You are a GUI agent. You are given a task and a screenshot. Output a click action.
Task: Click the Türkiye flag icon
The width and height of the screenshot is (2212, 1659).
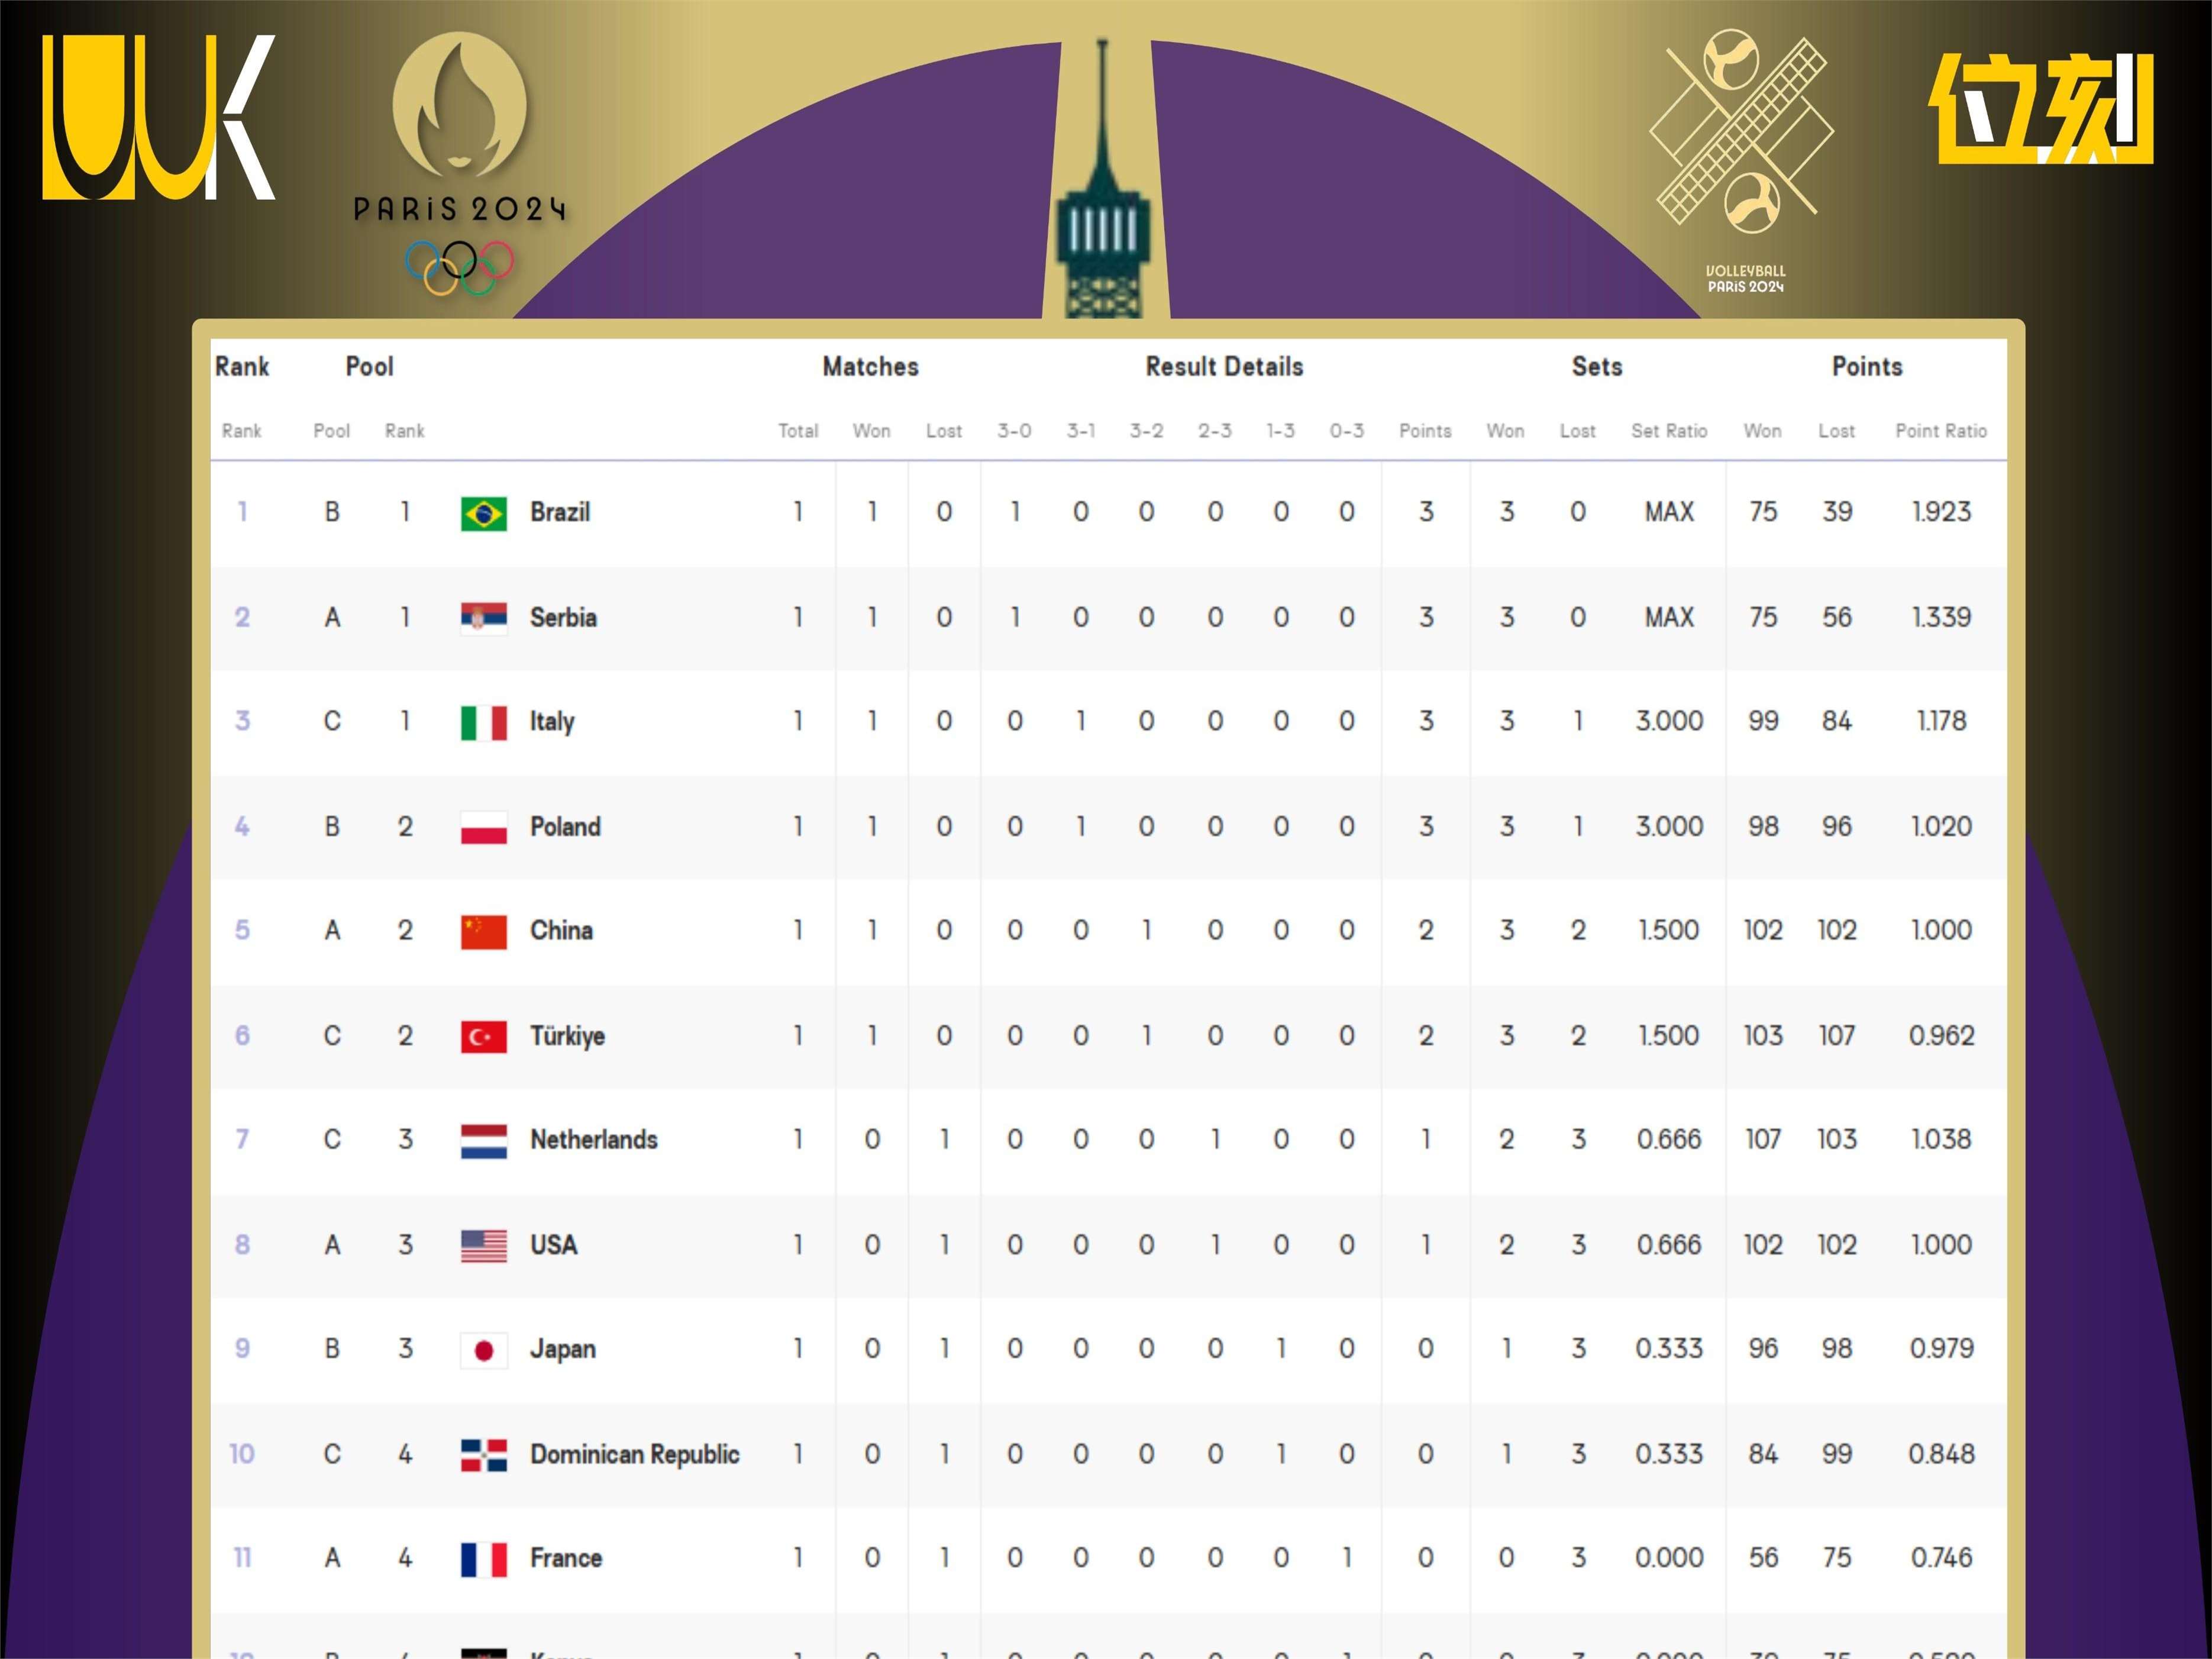(x=483, y=1036)
